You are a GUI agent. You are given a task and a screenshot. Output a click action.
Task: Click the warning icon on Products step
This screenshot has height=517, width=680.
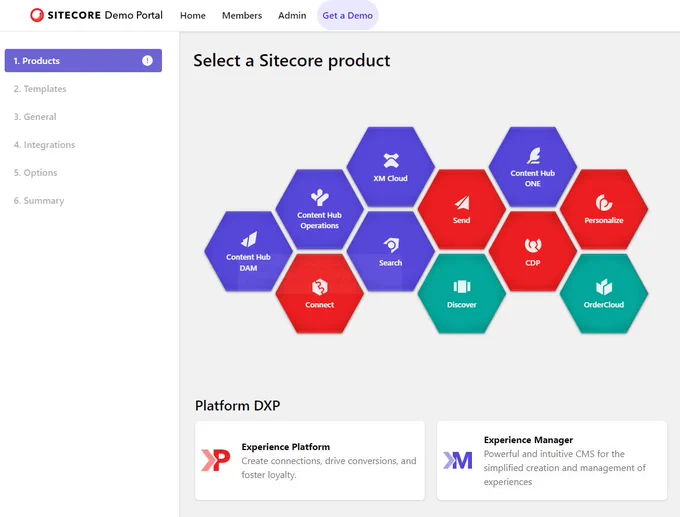click(x=147, y=61)
